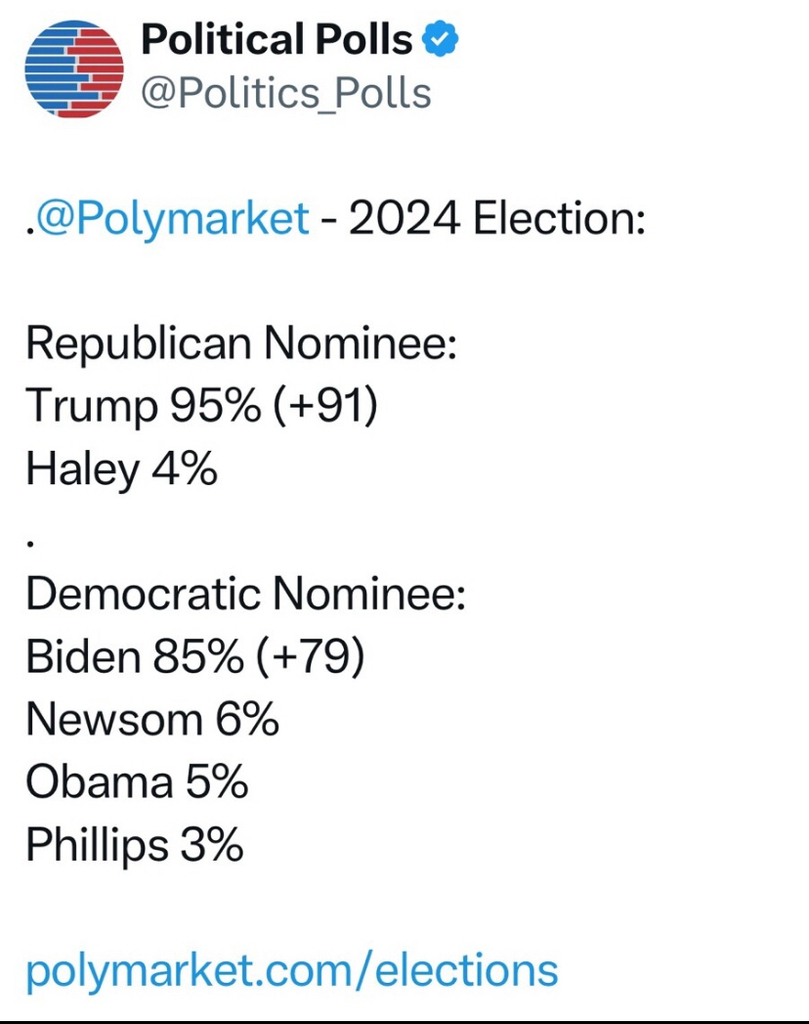Click the "Obama 5%" line
Screen dimensions: 809x1024
point(136,783)
